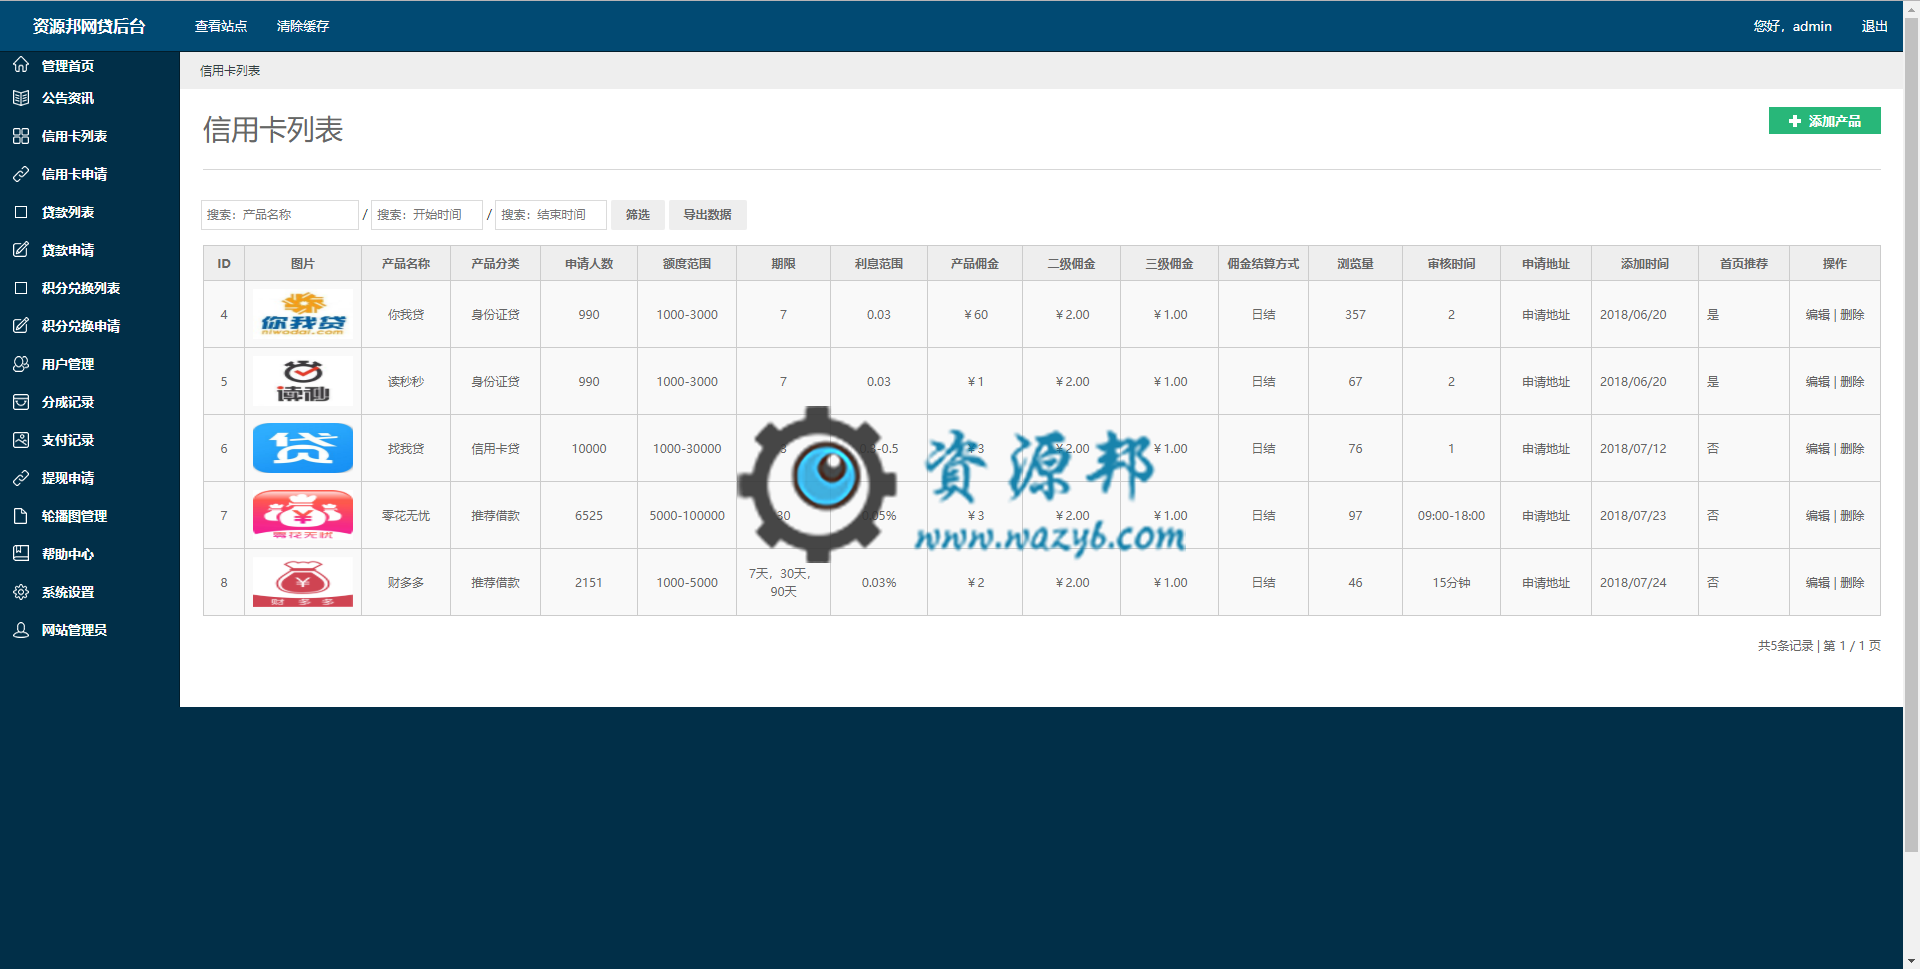Click the link icon beside 提现申请
Image resolution: width=1920 pixels, height=969 pixels.
(21, 478)
